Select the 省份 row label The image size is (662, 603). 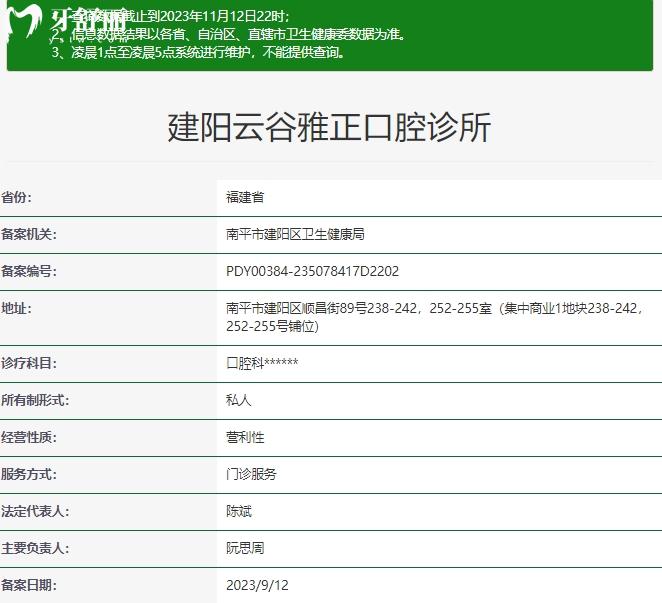tap(17, 198)
